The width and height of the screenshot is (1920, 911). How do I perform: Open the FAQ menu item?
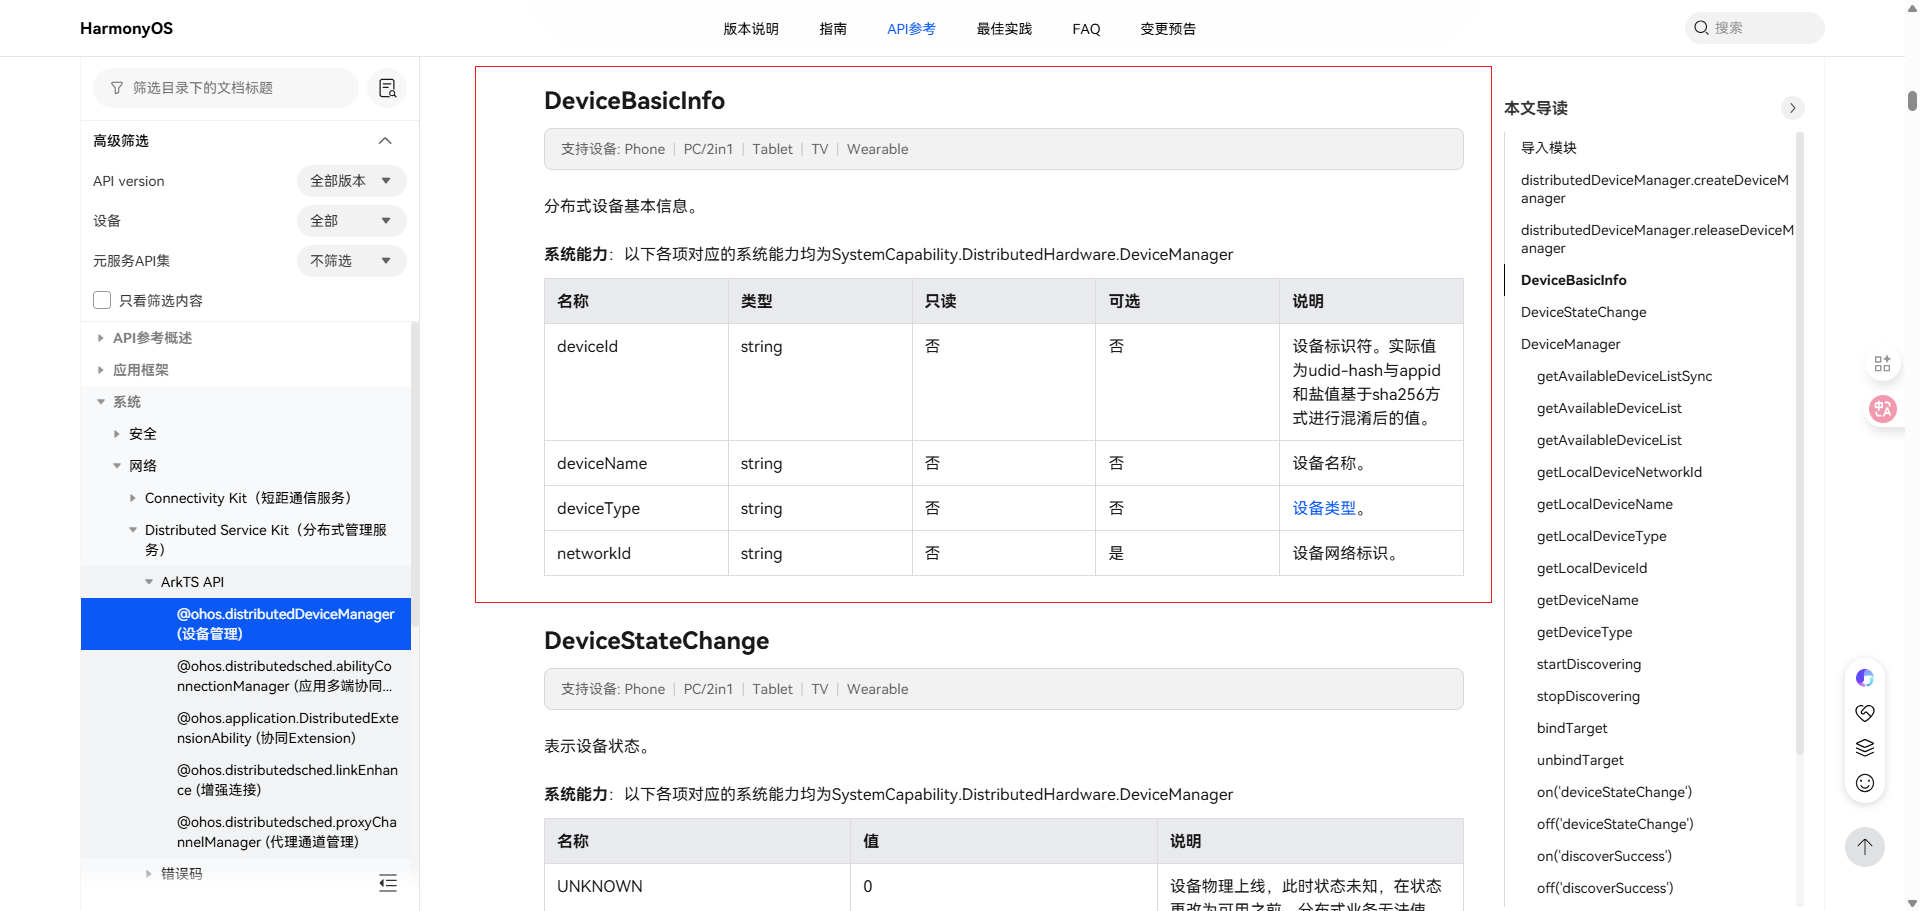1086,29
